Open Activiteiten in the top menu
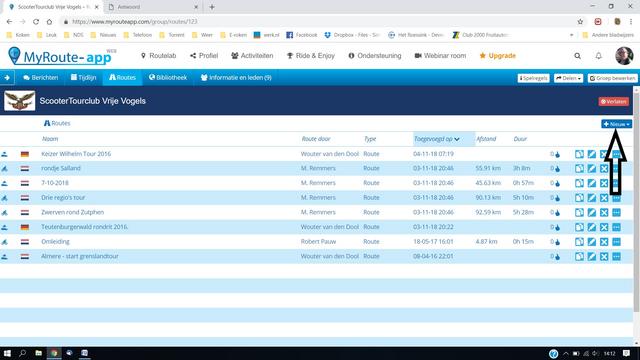 pyautogui.click(x=252, y=56)
